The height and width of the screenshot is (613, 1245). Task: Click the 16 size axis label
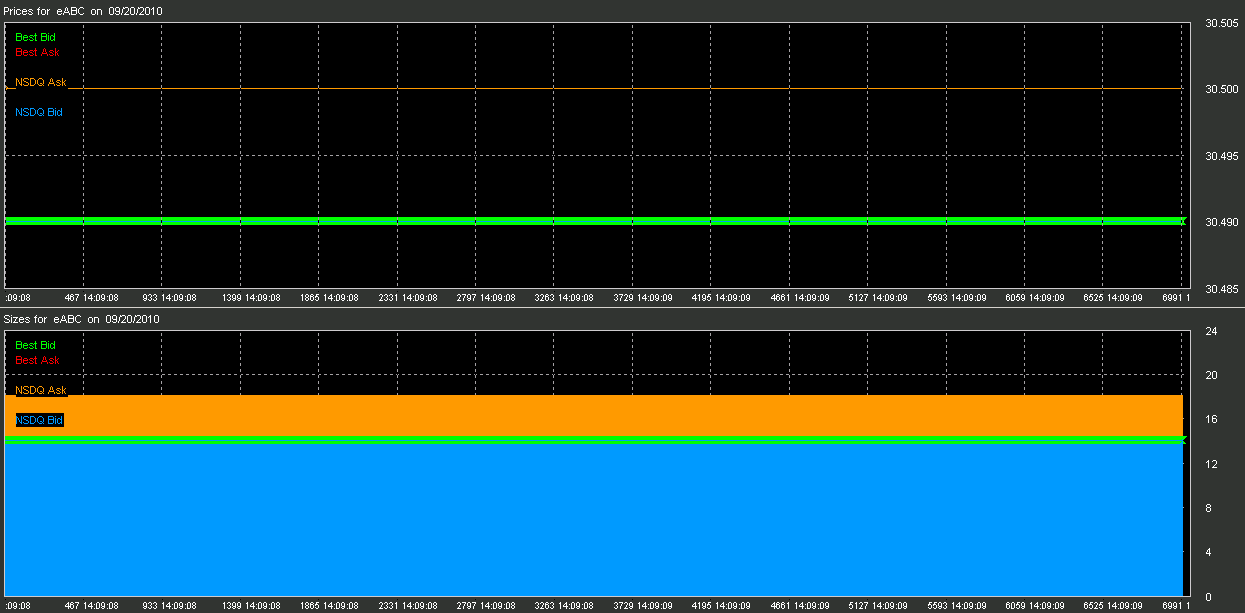click(1211, 420)
